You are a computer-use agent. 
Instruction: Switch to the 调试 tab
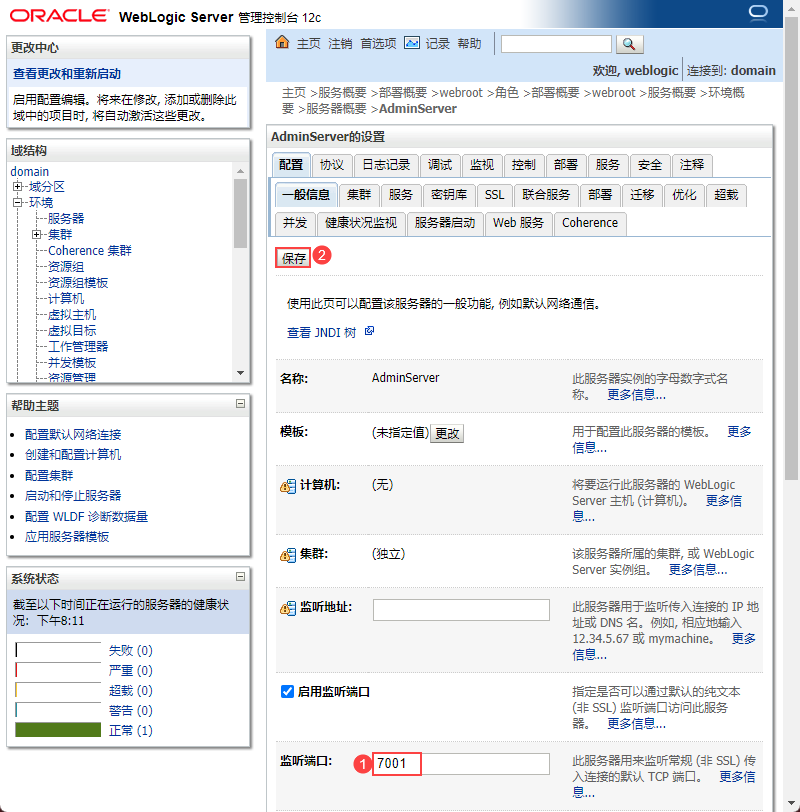(x=440, y=165)
